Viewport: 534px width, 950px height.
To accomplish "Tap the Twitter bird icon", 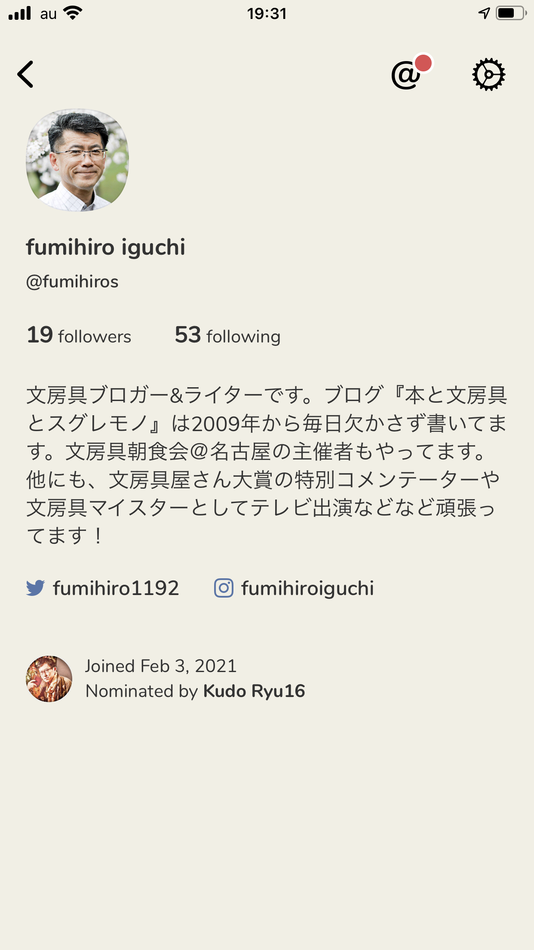I will 35,588.
